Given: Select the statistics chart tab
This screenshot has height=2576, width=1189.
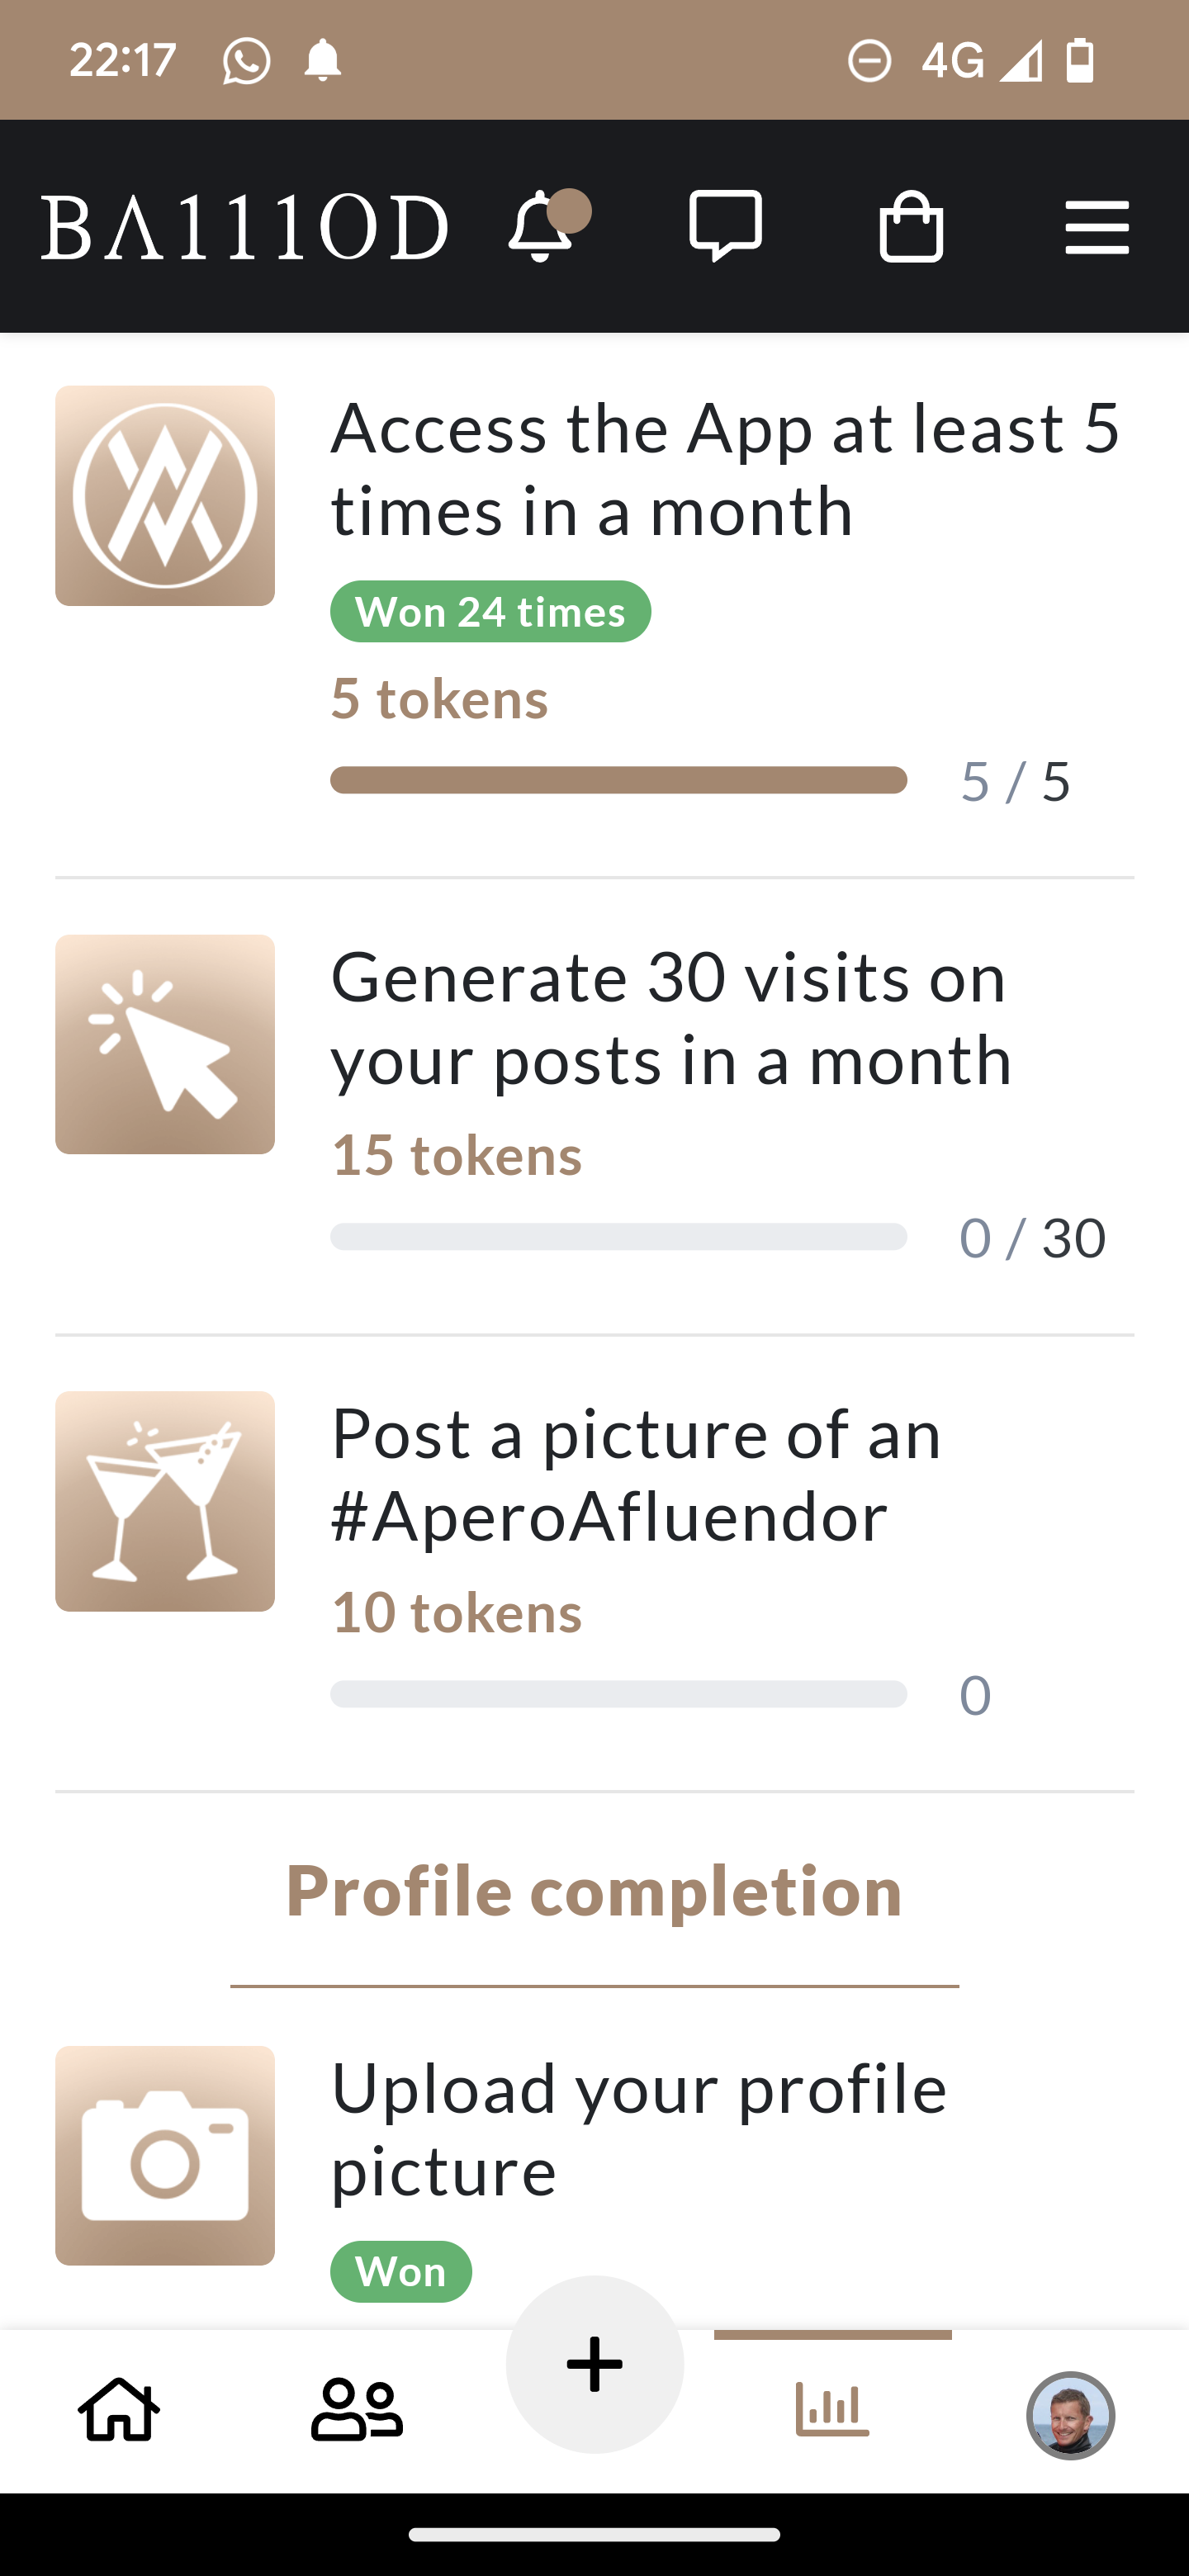Looking at the screenshot, I should (832, 2410).
